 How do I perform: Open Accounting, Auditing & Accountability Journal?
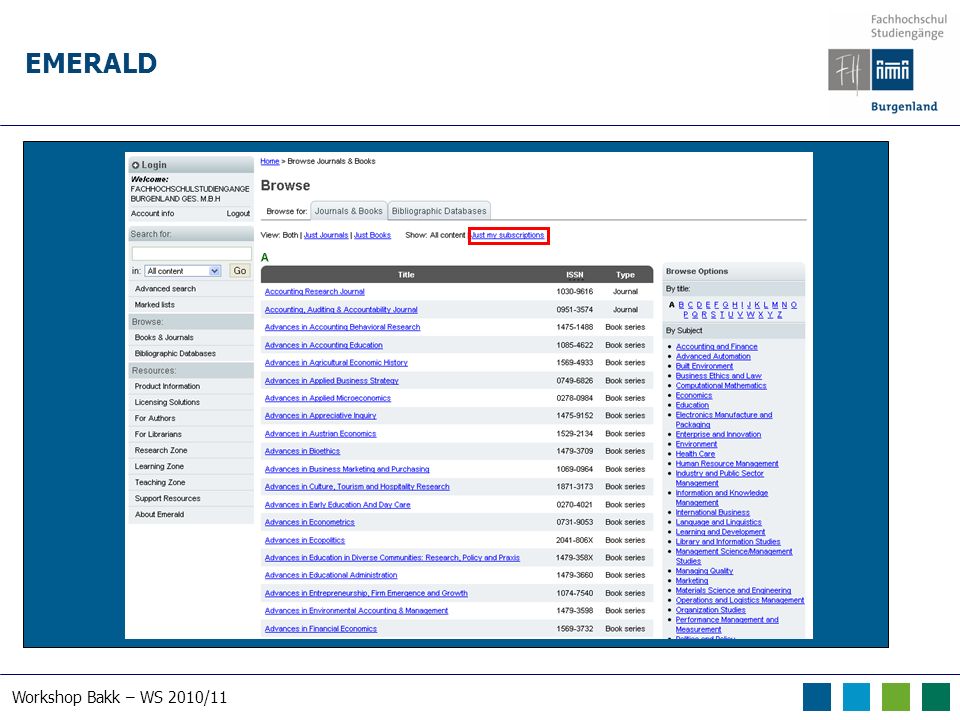click(x=341, y=310)
